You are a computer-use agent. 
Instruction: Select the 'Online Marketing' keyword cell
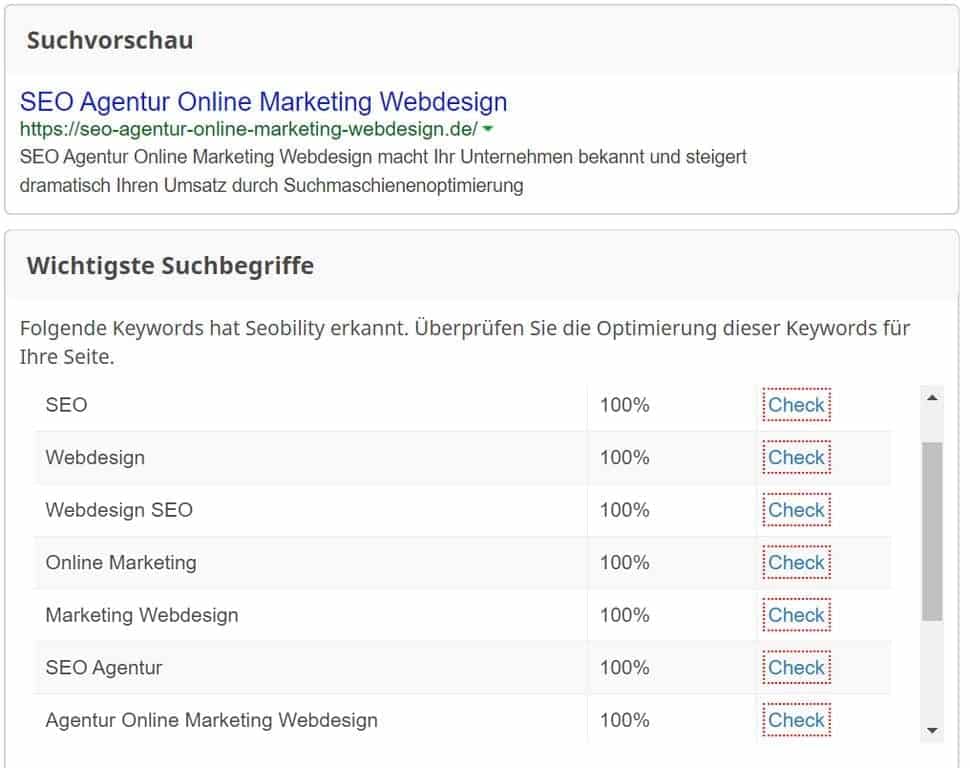(x=311, y=563)
